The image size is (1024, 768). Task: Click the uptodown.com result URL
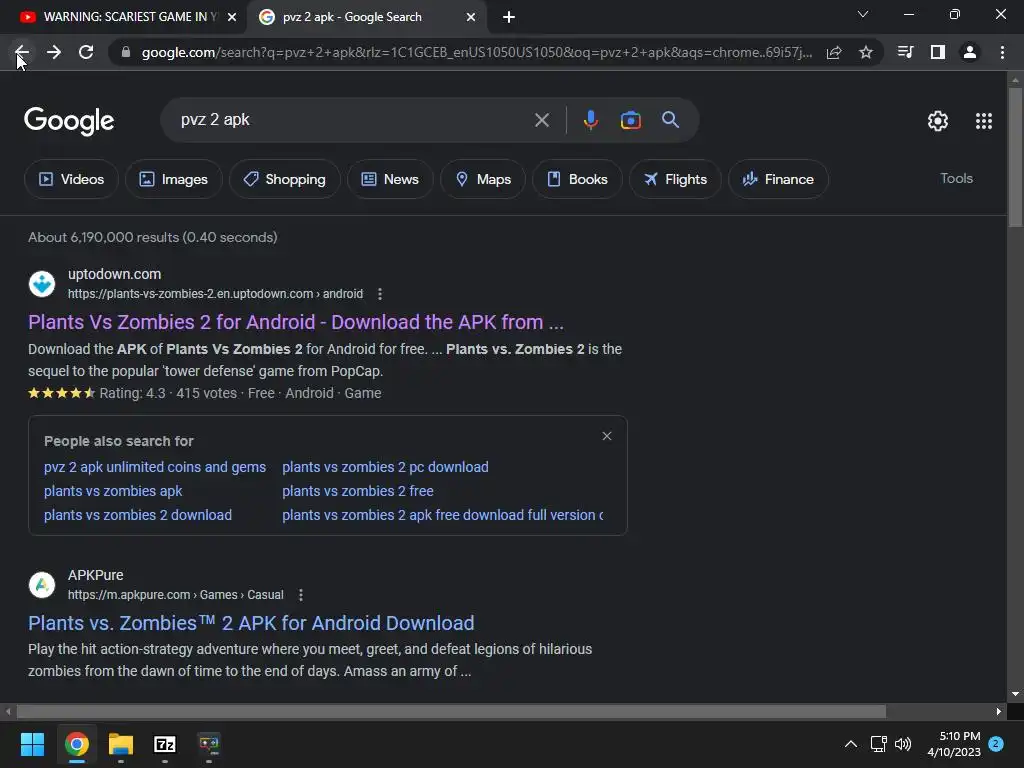click(216, 294)
